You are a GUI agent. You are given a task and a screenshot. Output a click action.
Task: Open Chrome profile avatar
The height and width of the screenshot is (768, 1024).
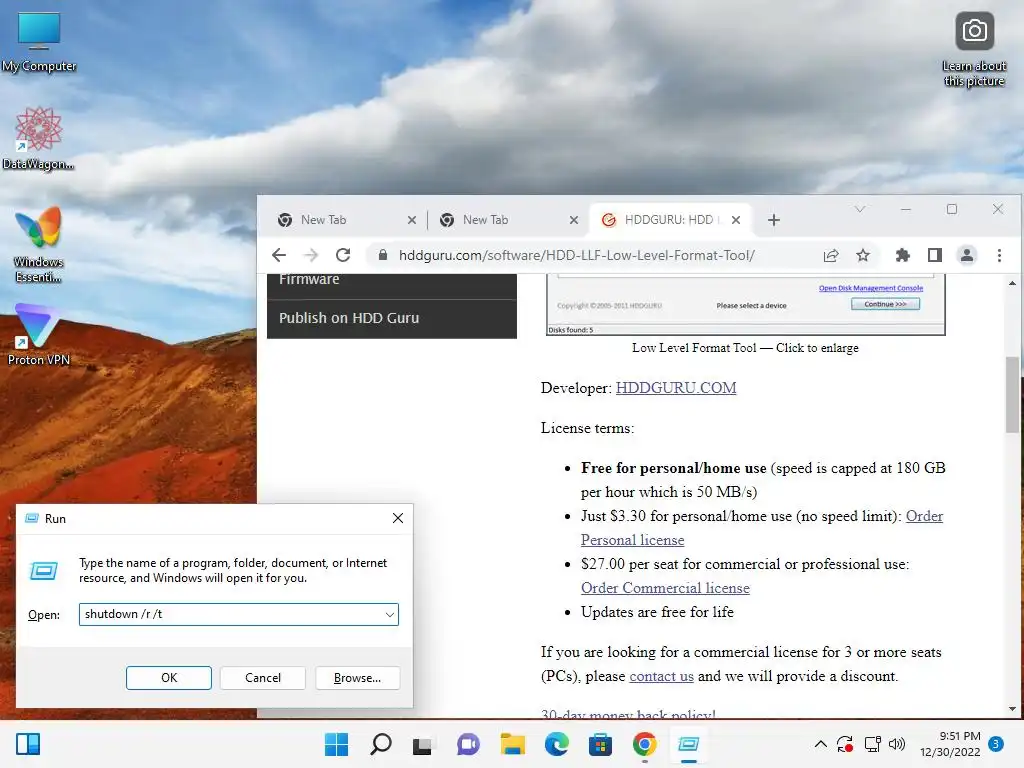pos(967,255)
